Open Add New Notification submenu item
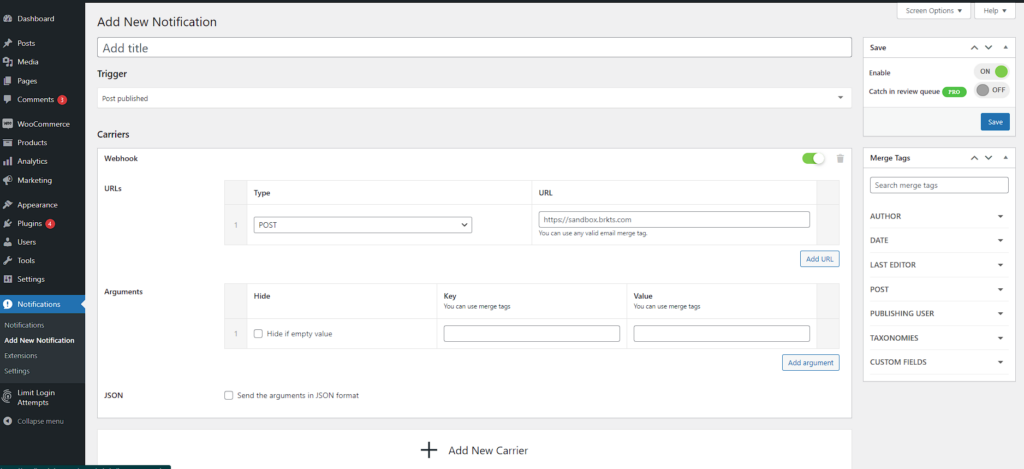 39,340
